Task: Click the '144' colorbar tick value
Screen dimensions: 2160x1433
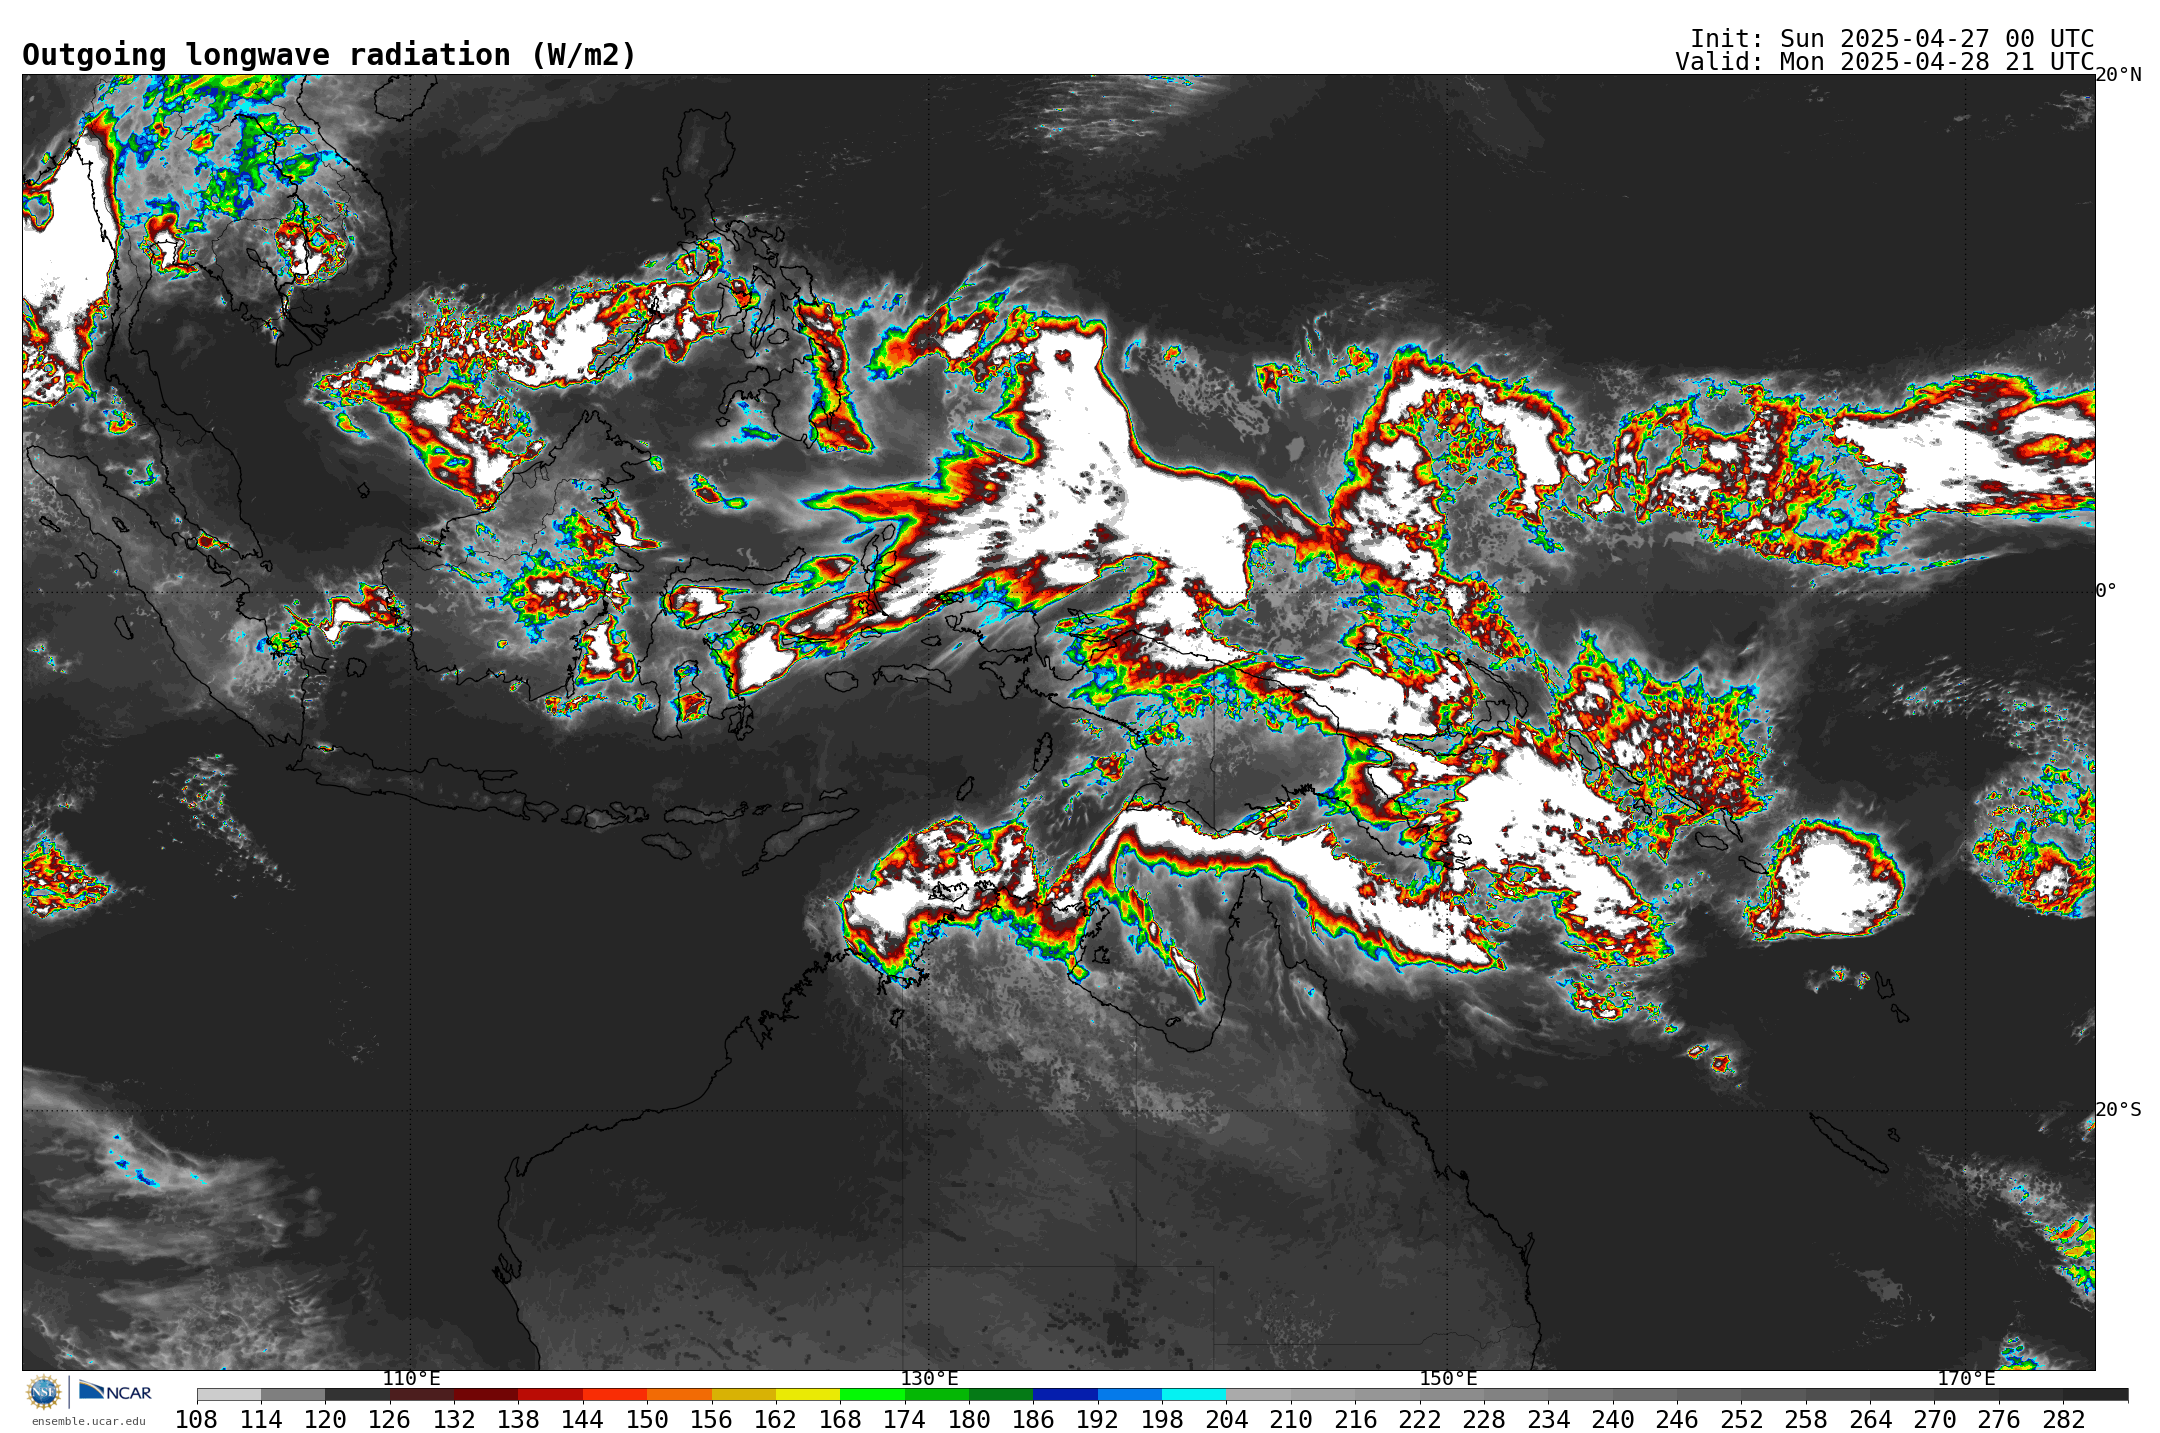Action: [x=582, y=1420]
